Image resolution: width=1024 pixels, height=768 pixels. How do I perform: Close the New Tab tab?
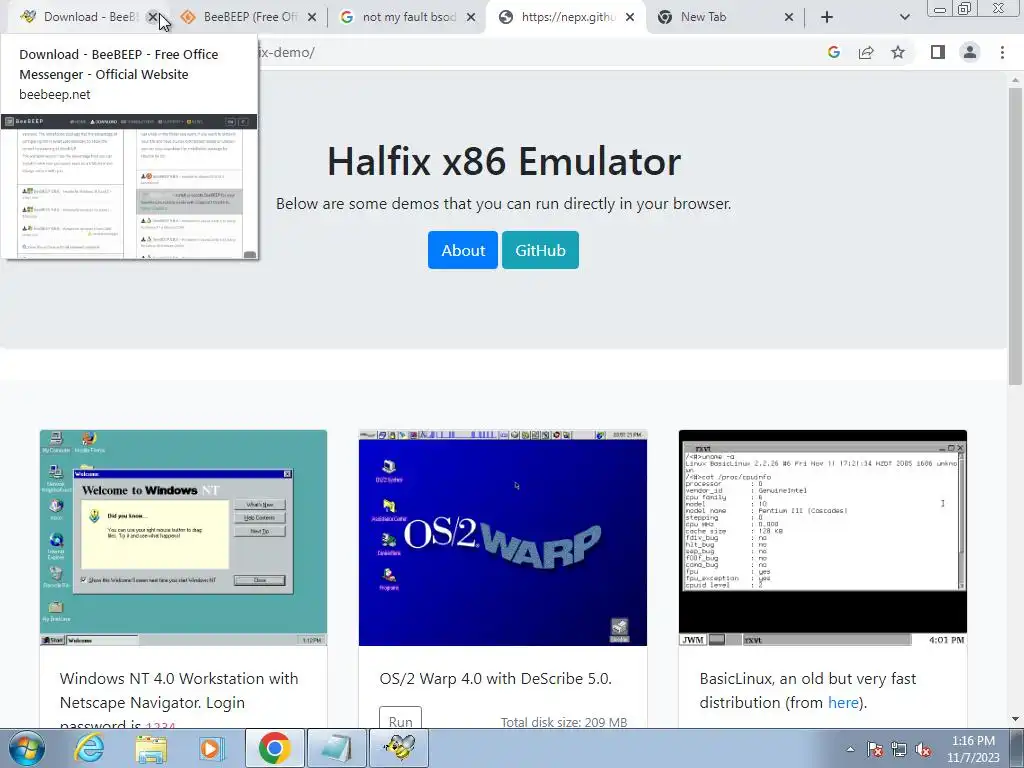tap(789, 18)
